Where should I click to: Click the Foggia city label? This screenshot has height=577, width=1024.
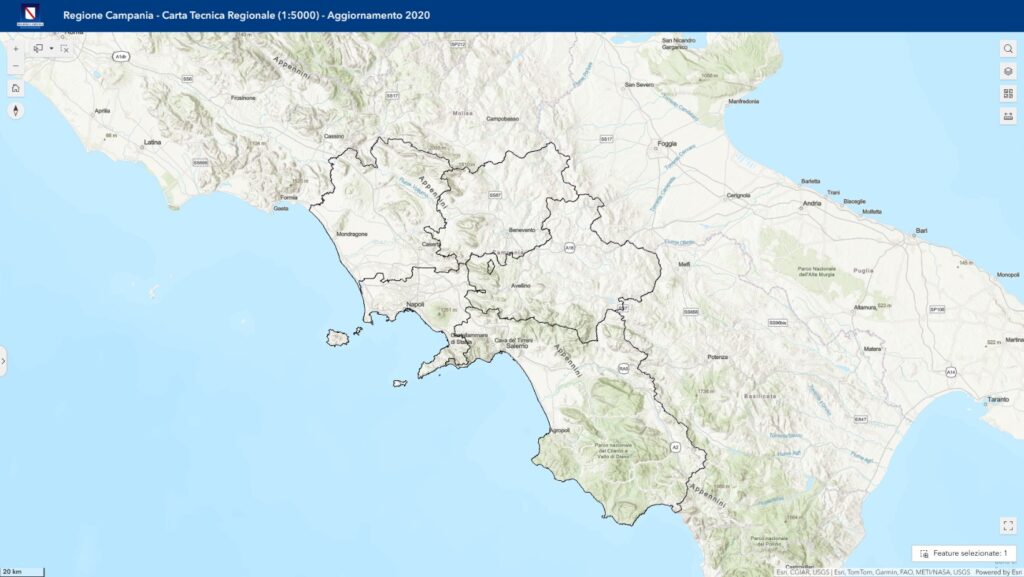(x=667, y=144)
